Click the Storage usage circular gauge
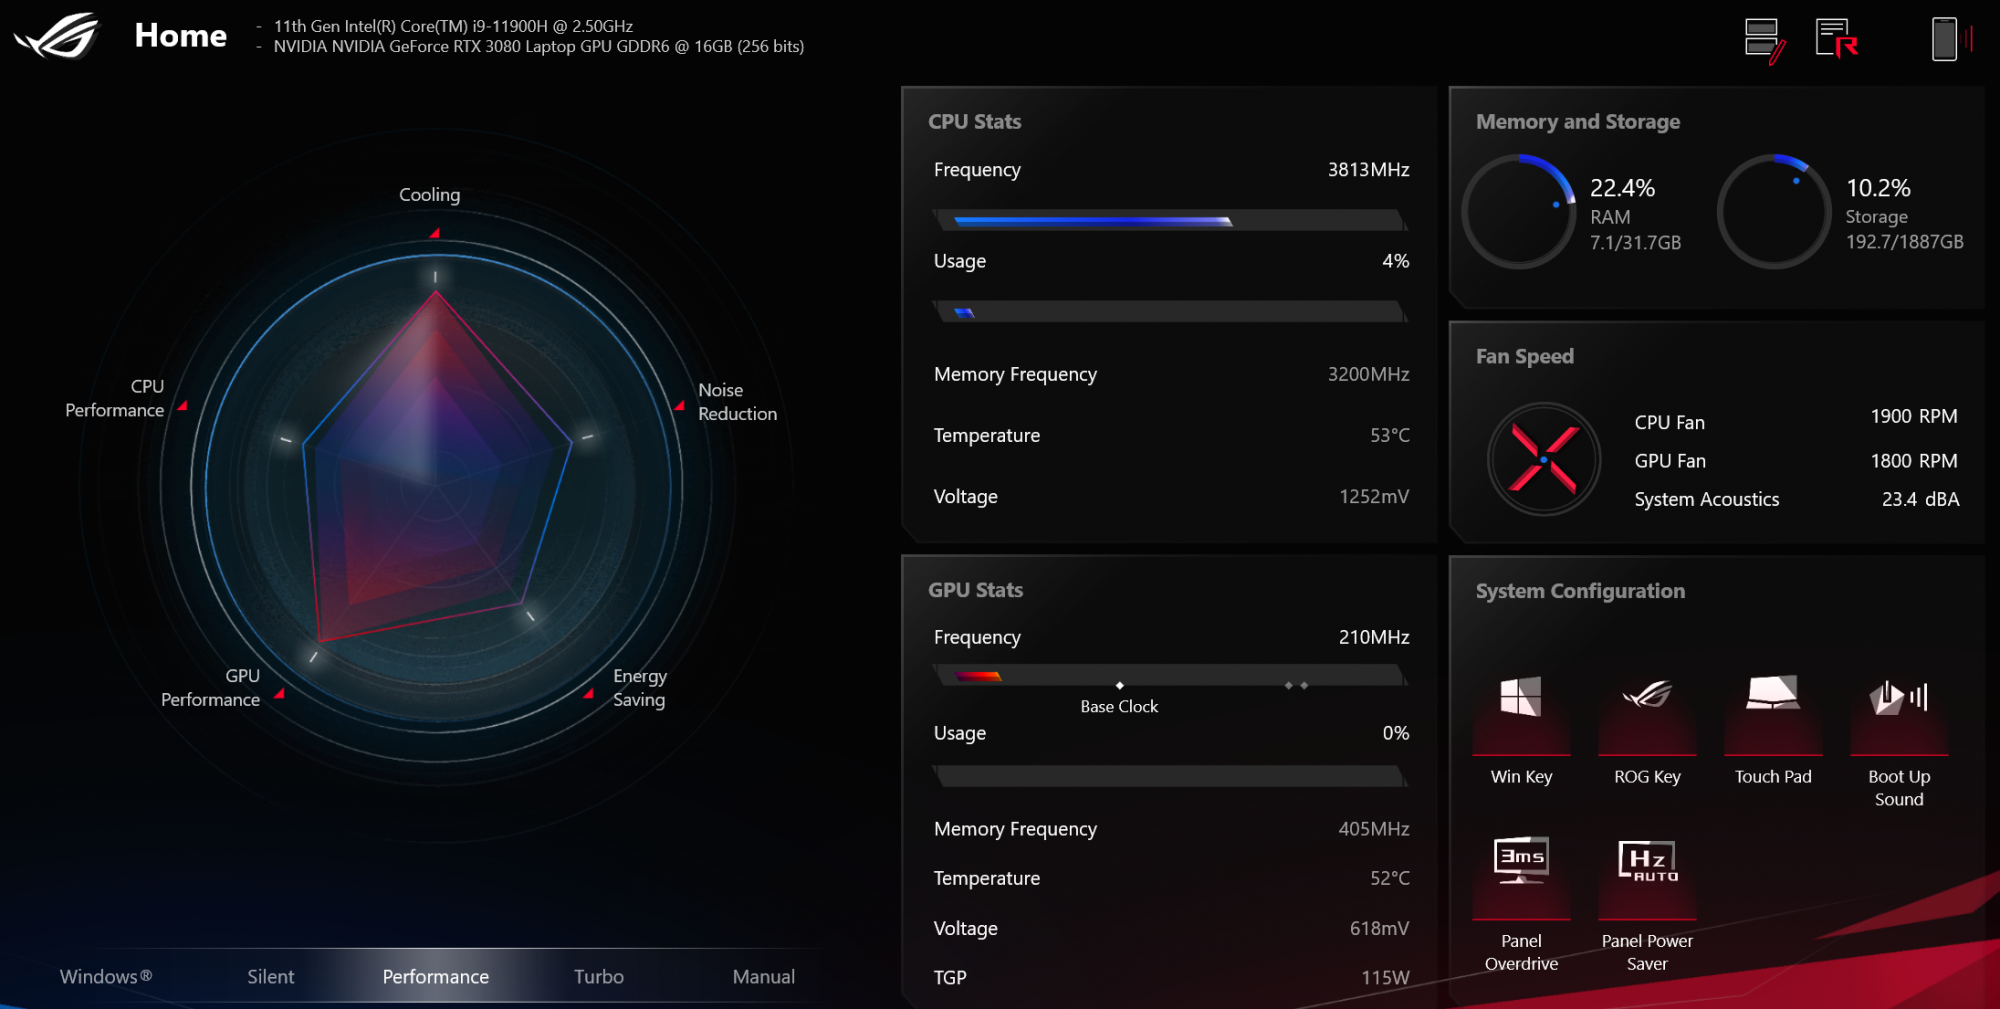Image resolution: width=2000 pixels, height=1009 pixels. pos(1774,211)
